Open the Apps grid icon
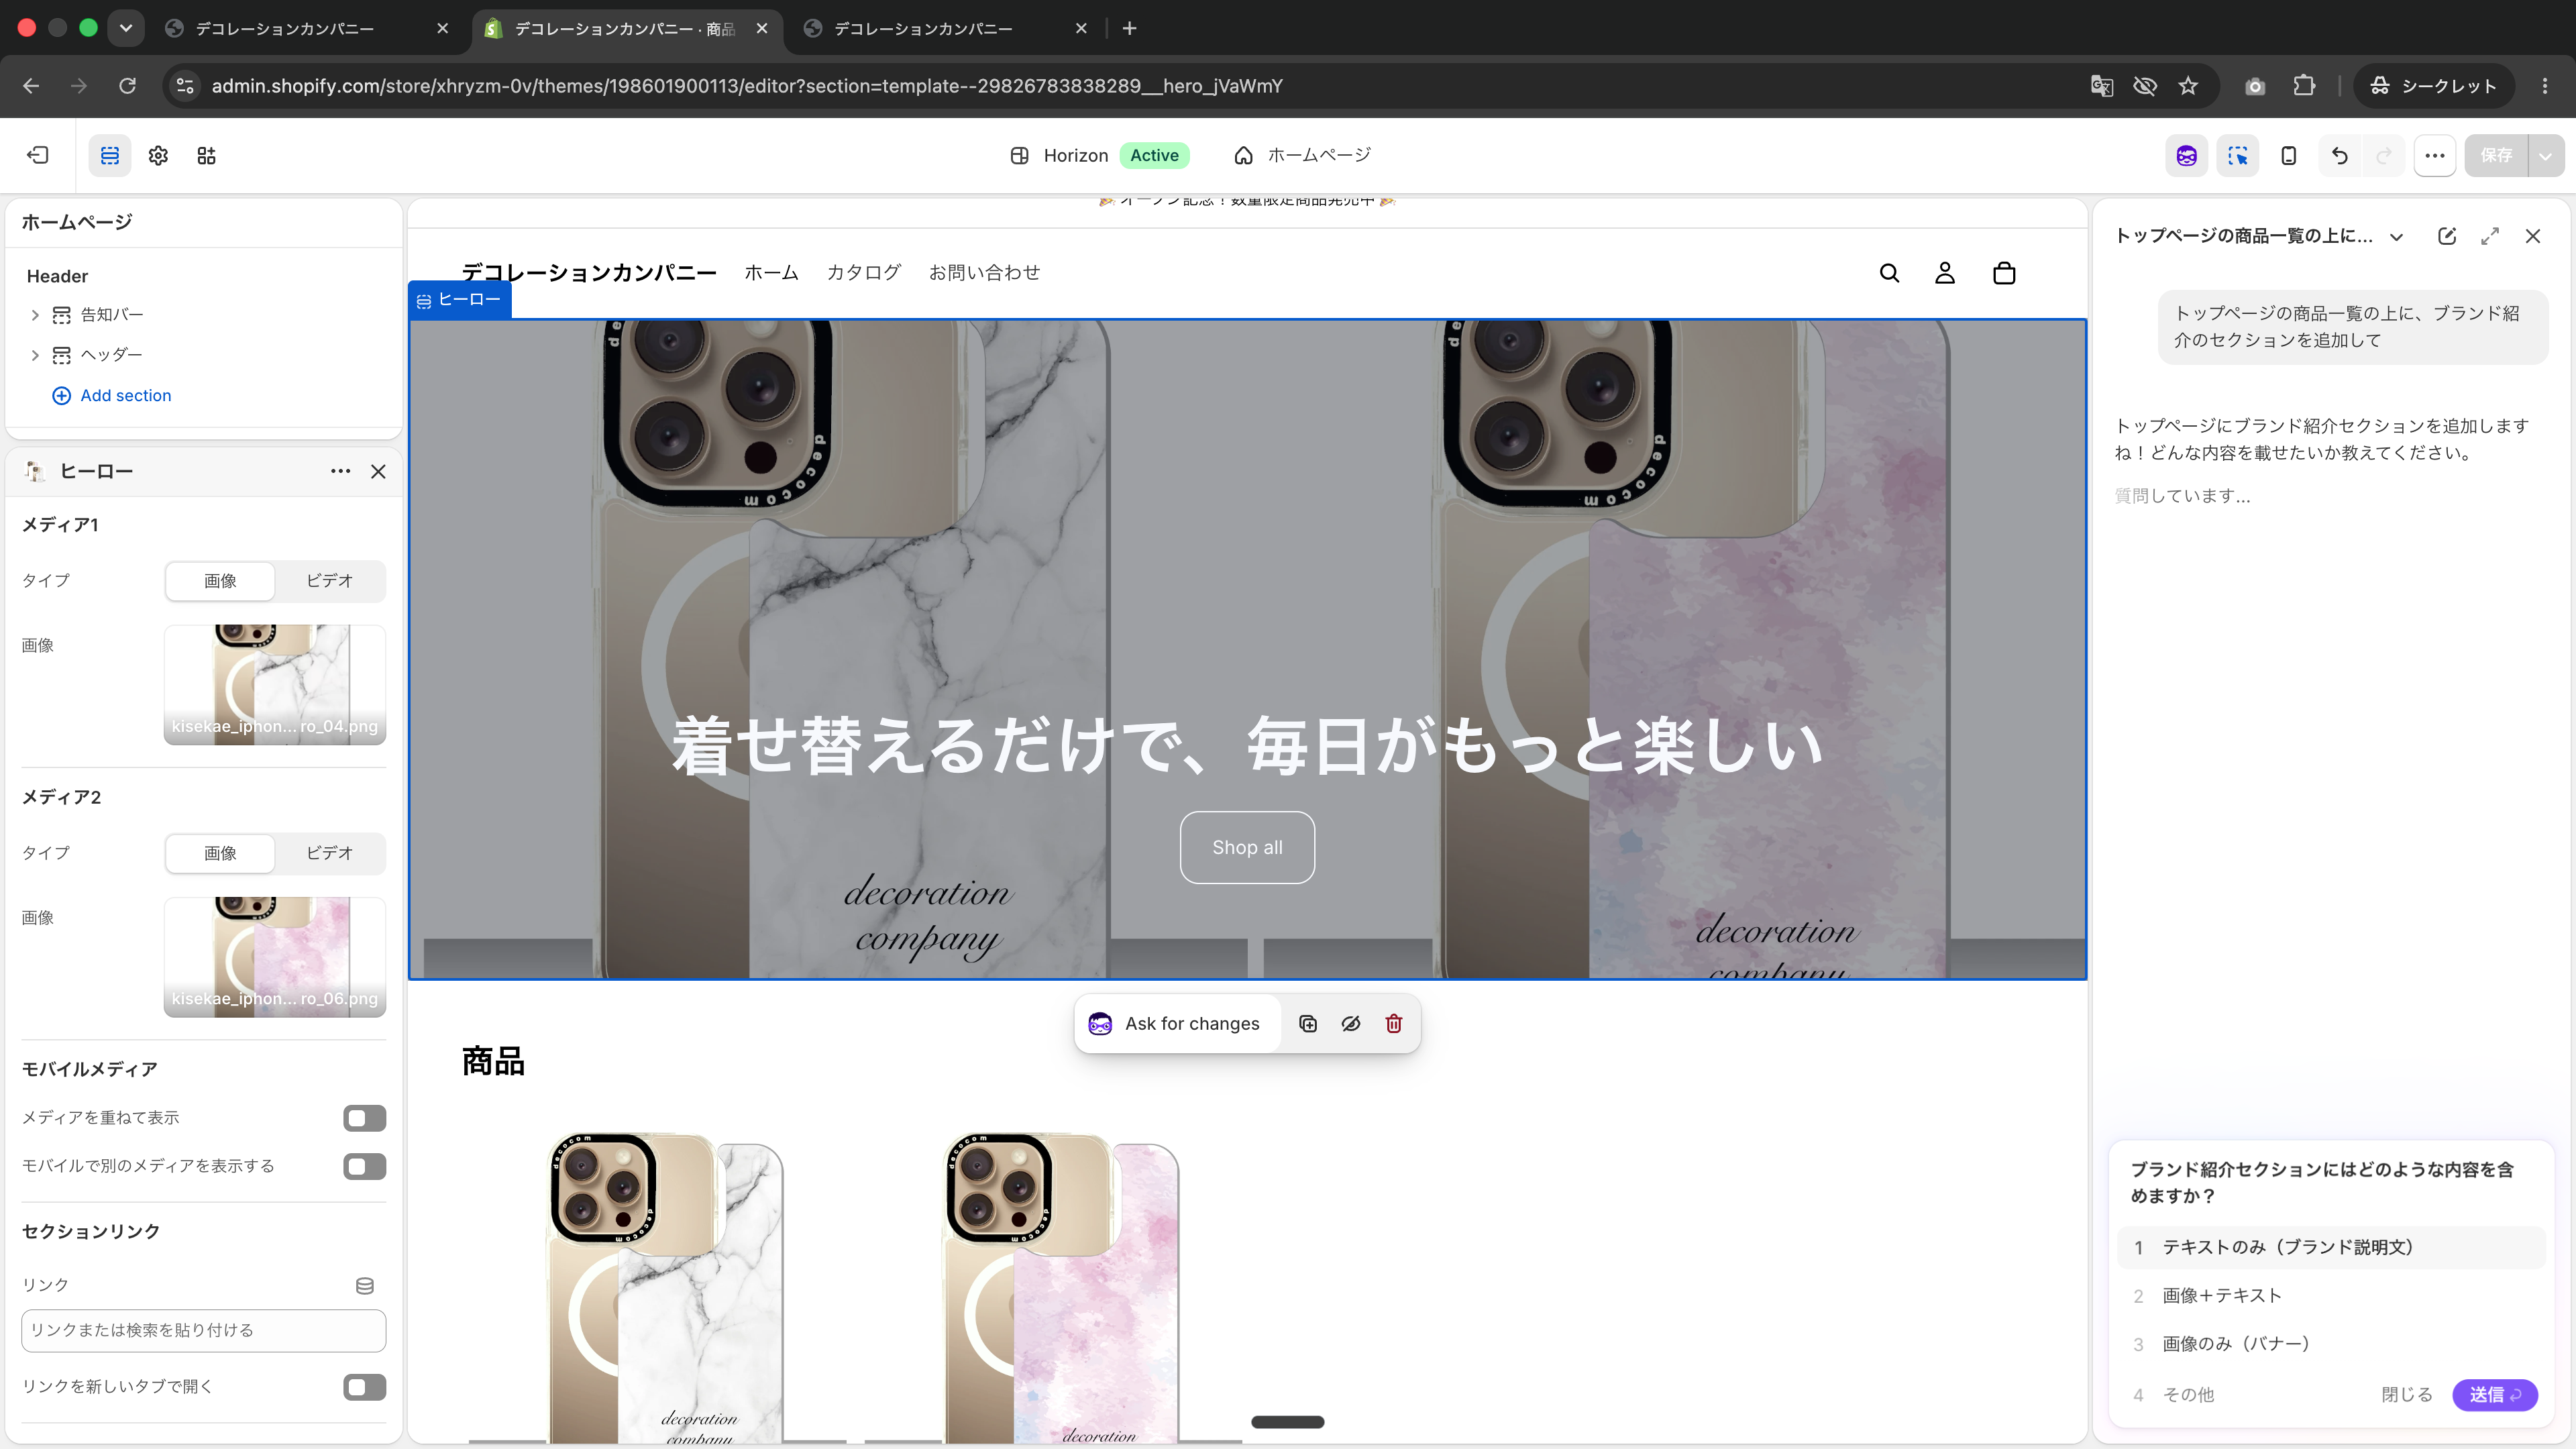 pos(206,155)
